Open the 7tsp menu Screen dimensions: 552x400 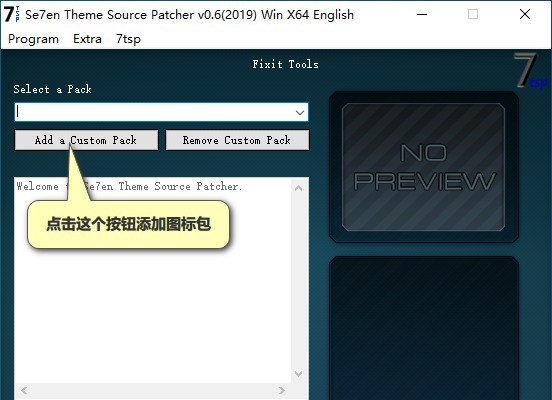point(128,39)
